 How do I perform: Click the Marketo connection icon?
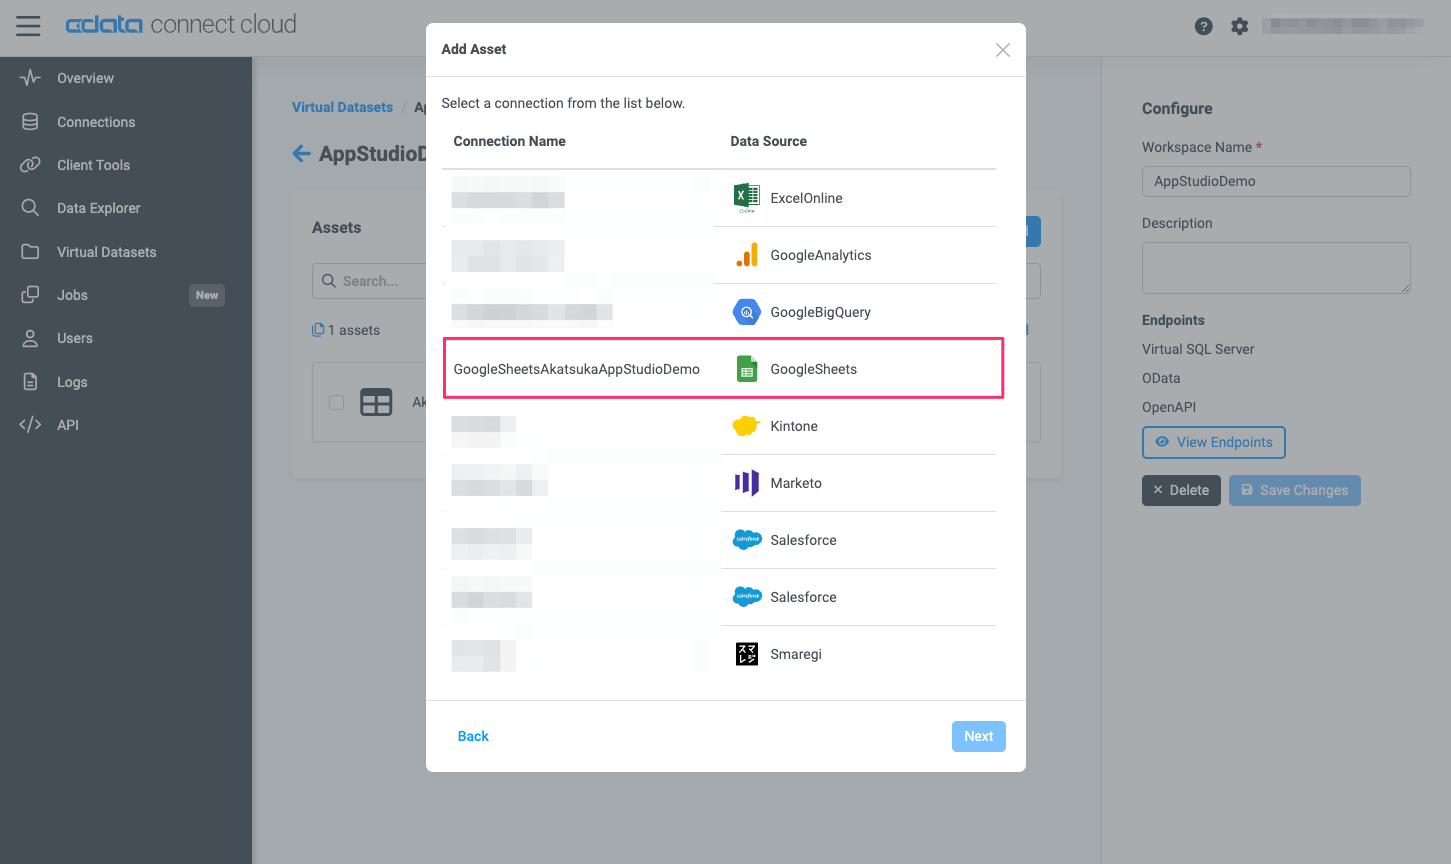tap(746, 483)
